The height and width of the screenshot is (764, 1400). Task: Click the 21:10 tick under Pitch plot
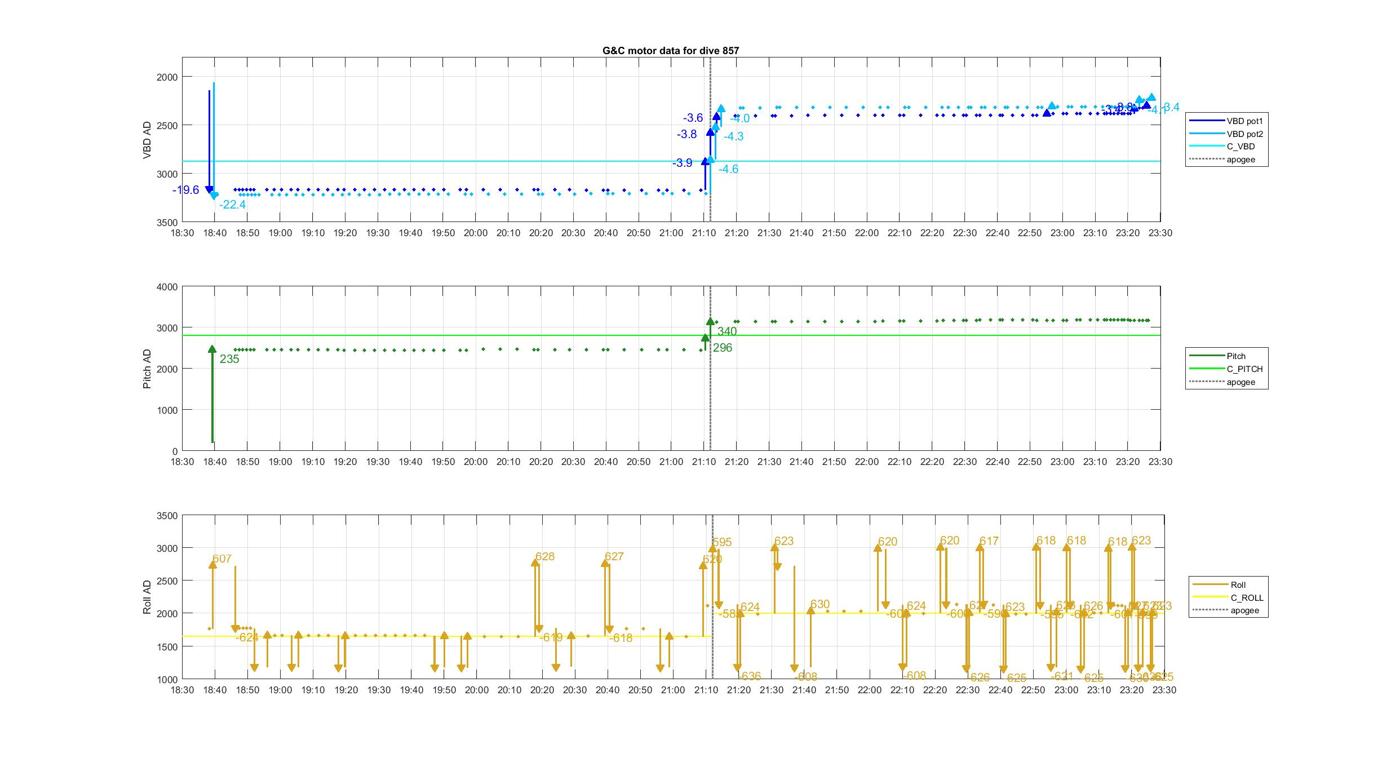click(704, 462)
